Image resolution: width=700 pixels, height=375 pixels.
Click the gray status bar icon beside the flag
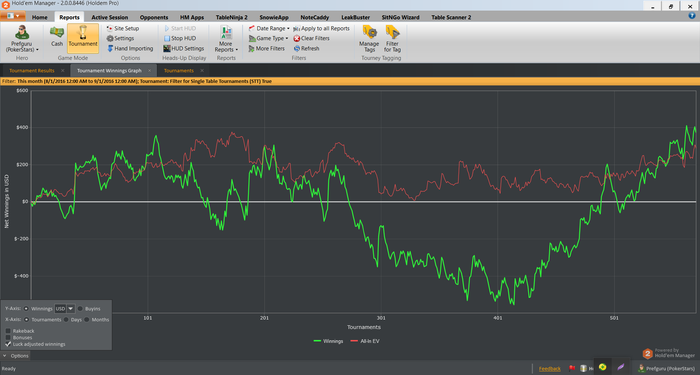point(583,368)
